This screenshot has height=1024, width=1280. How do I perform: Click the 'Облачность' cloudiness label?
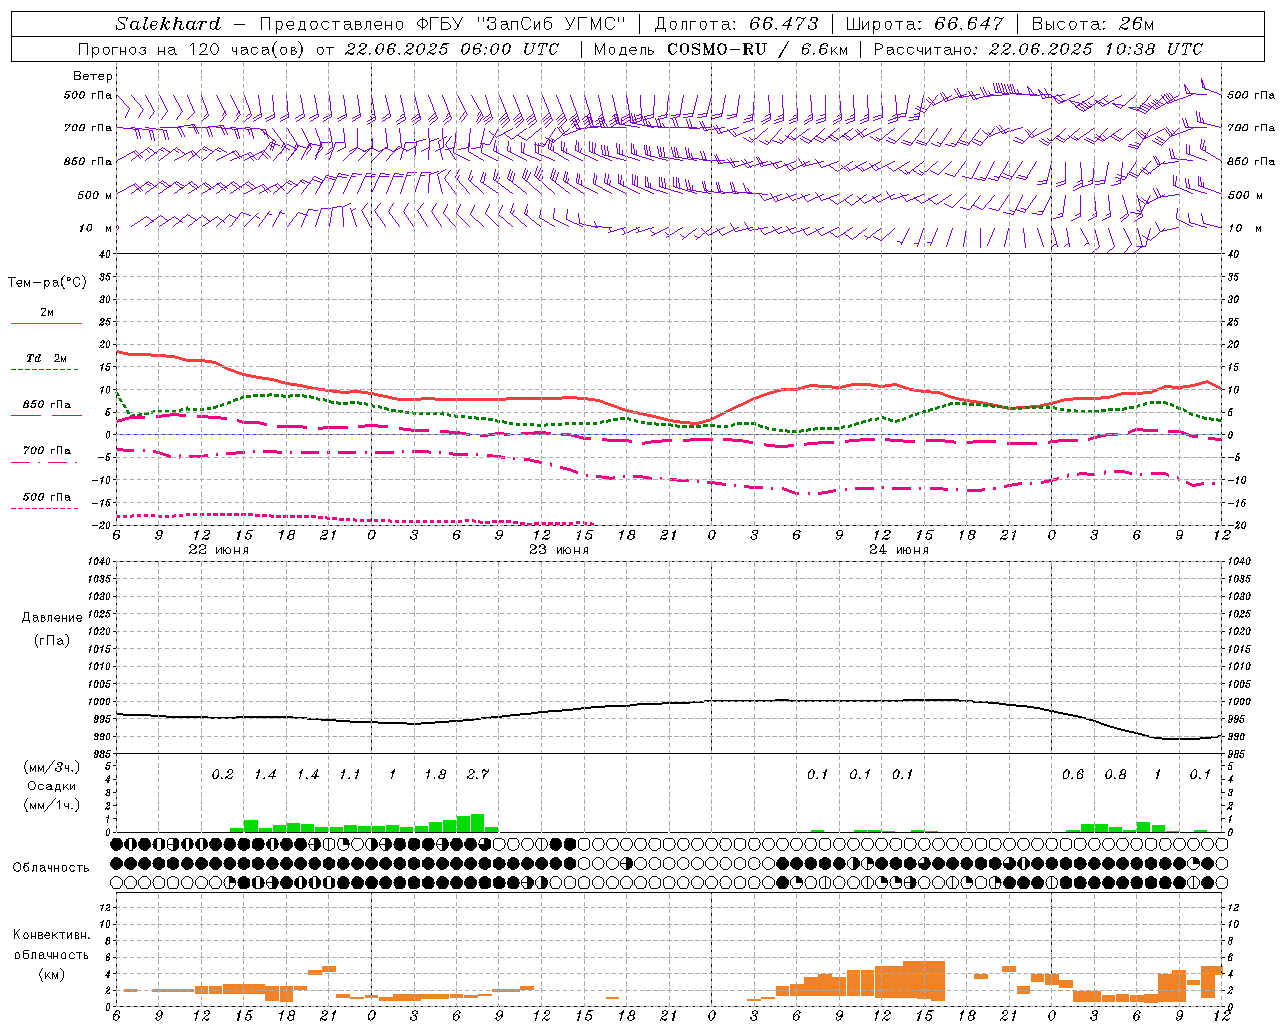pyautogui.click(x=51, y=867)
